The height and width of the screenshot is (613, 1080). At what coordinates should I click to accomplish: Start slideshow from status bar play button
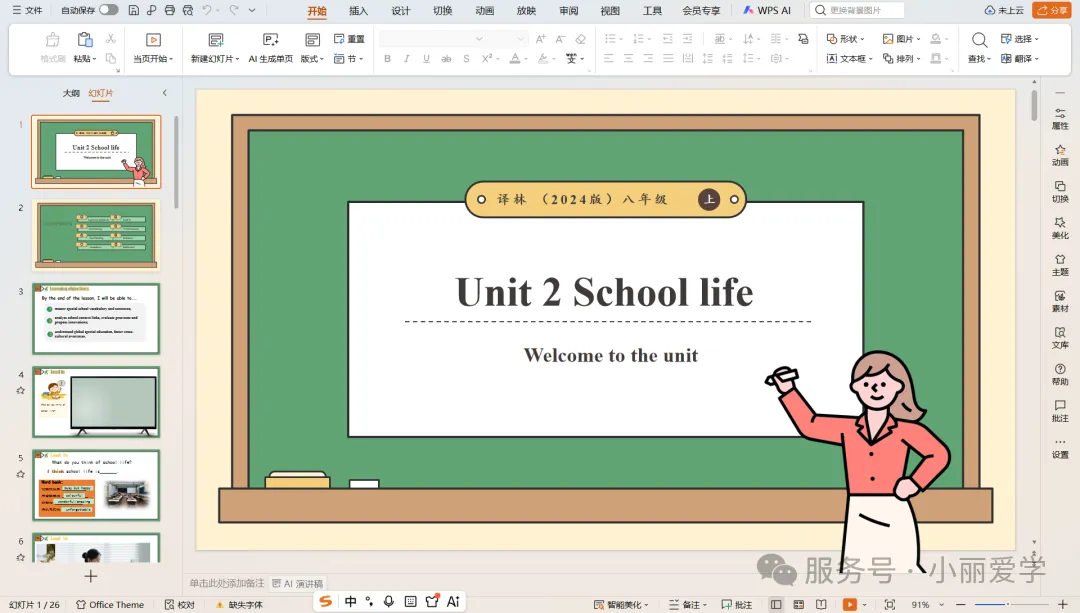click(849, 604)
